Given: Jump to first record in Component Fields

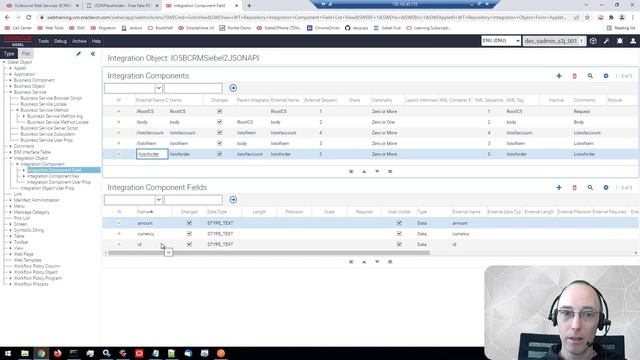Looking at the screenshot, I should [351, 262].
